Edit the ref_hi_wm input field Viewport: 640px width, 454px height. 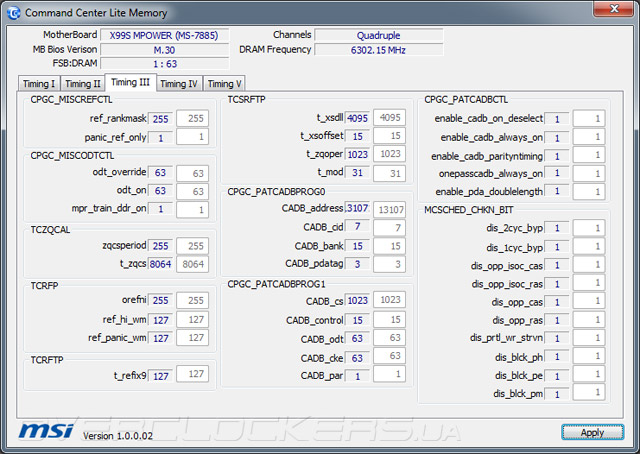click(193, 319)
